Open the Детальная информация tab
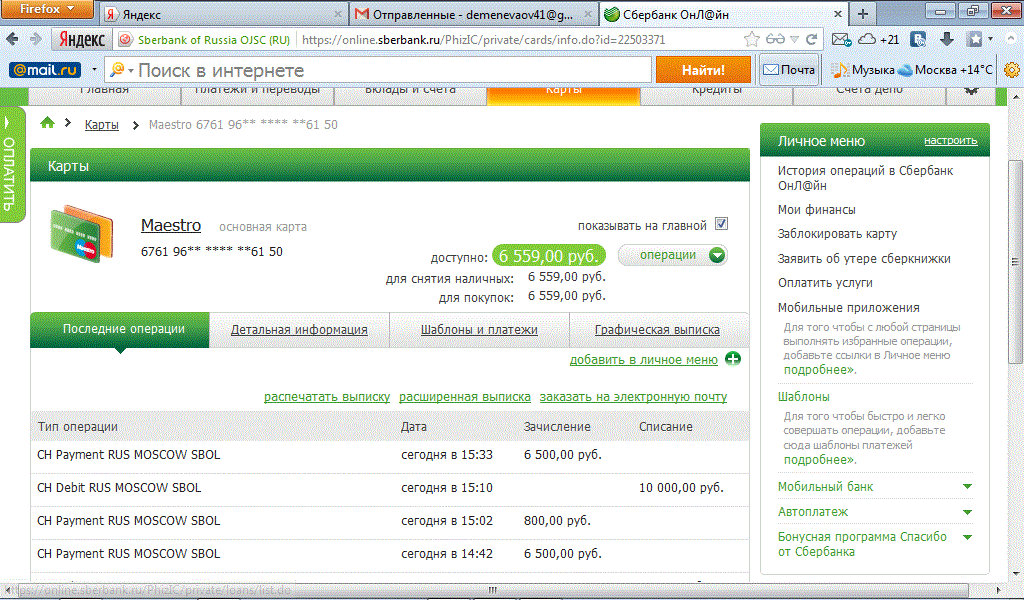 (299, 330)
